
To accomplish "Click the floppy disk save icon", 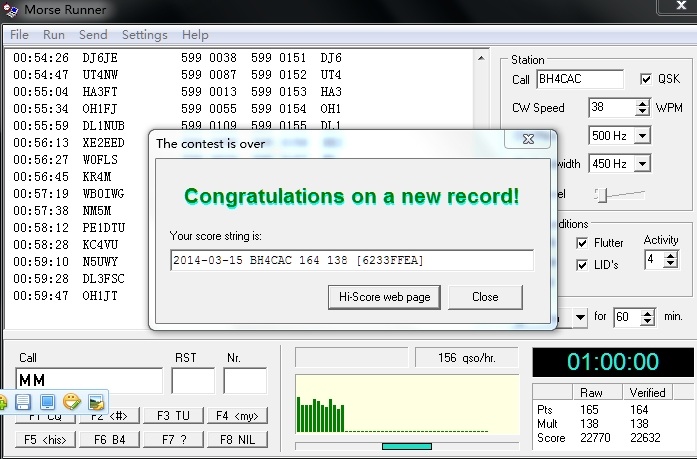I will [x=23, y=402].
